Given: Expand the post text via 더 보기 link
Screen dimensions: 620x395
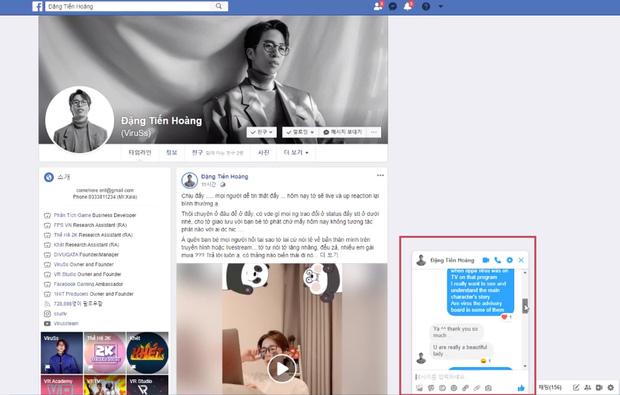Looking at the screenshot, I should pos(329,255).
